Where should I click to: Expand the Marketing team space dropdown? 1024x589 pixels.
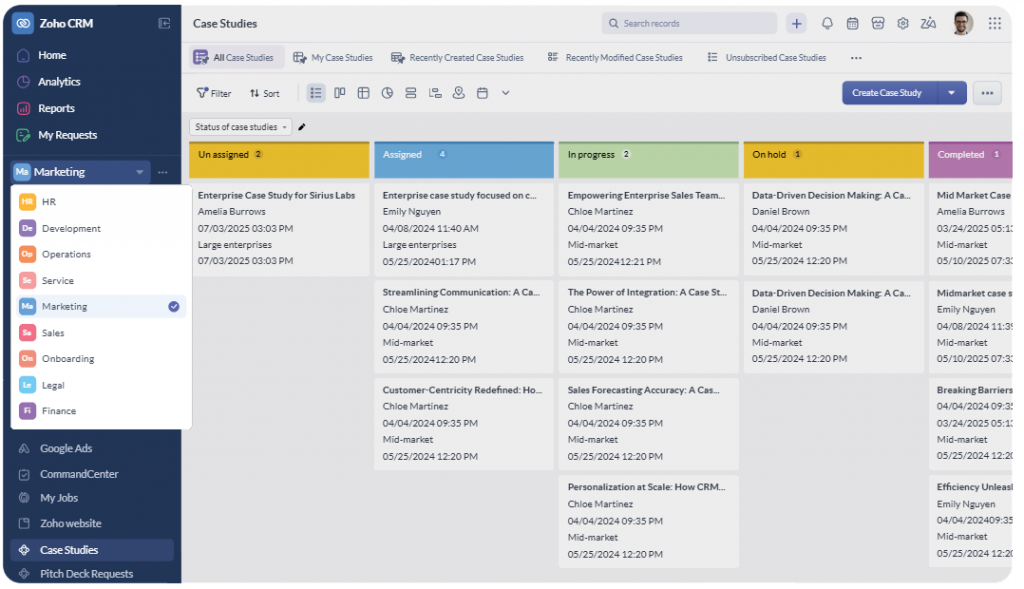tap(139, 172)
